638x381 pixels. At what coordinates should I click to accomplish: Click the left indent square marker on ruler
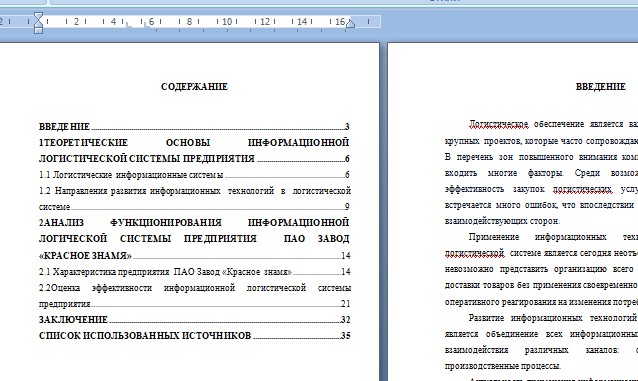38,31
